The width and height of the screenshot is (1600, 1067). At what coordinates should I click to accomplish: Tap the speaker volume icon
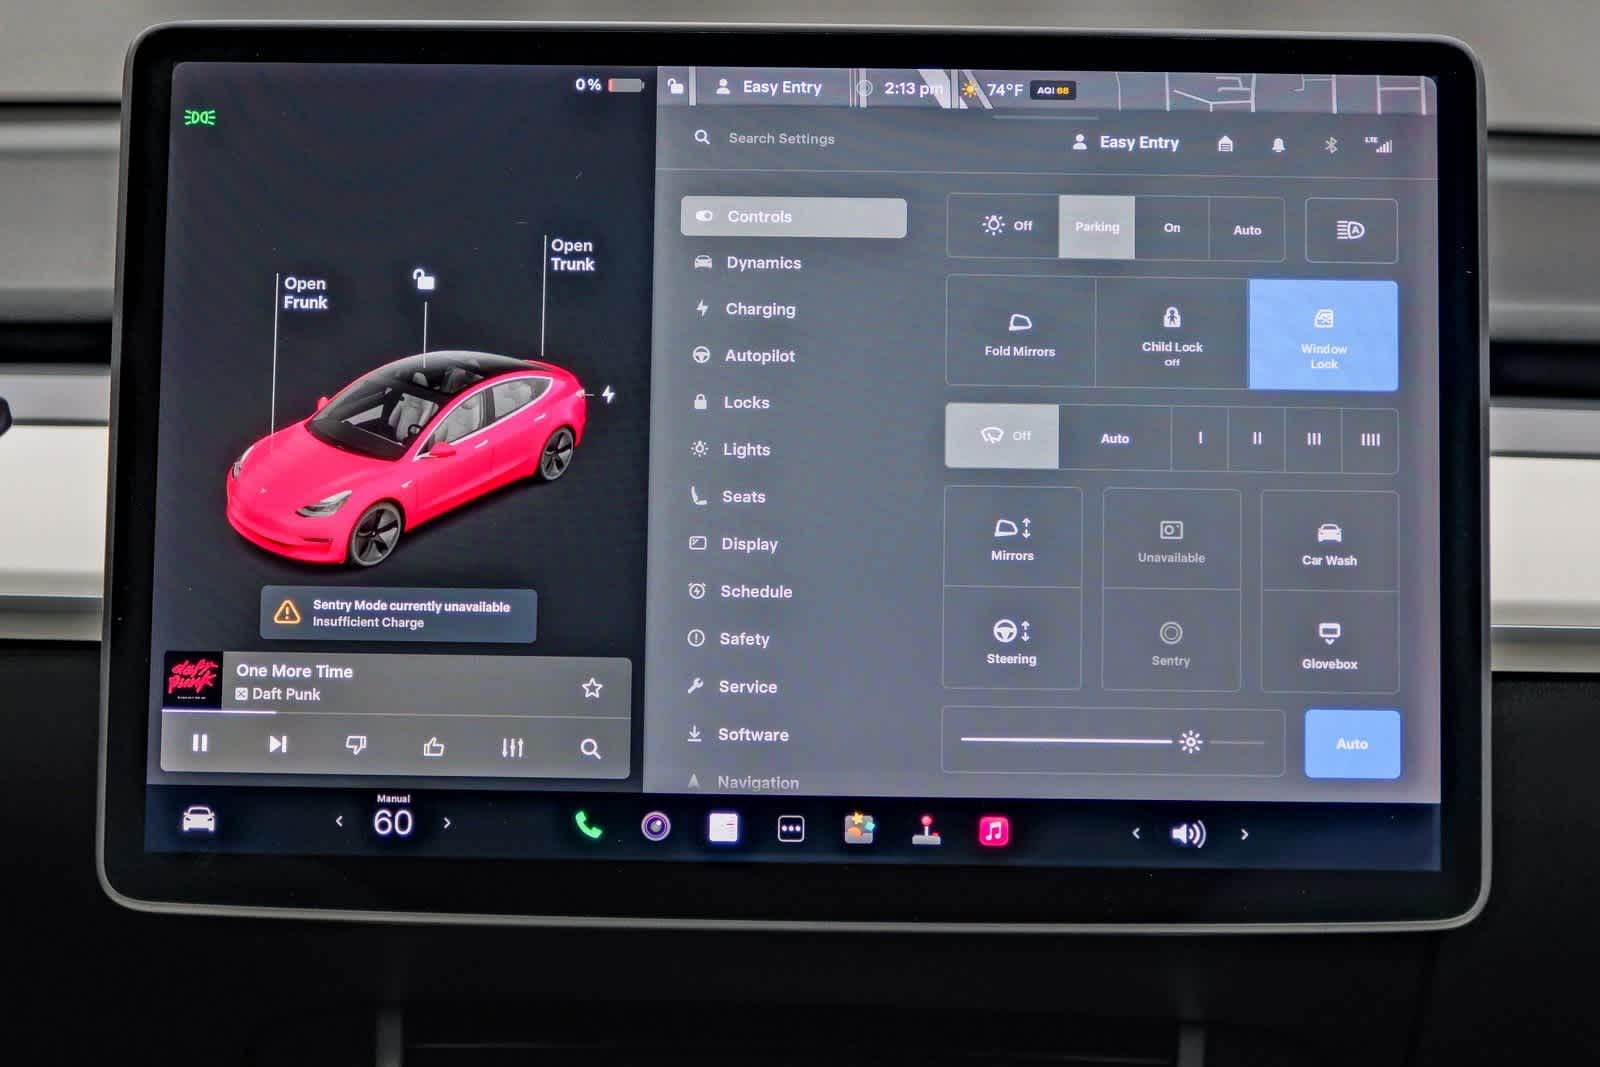point(1187,833)
